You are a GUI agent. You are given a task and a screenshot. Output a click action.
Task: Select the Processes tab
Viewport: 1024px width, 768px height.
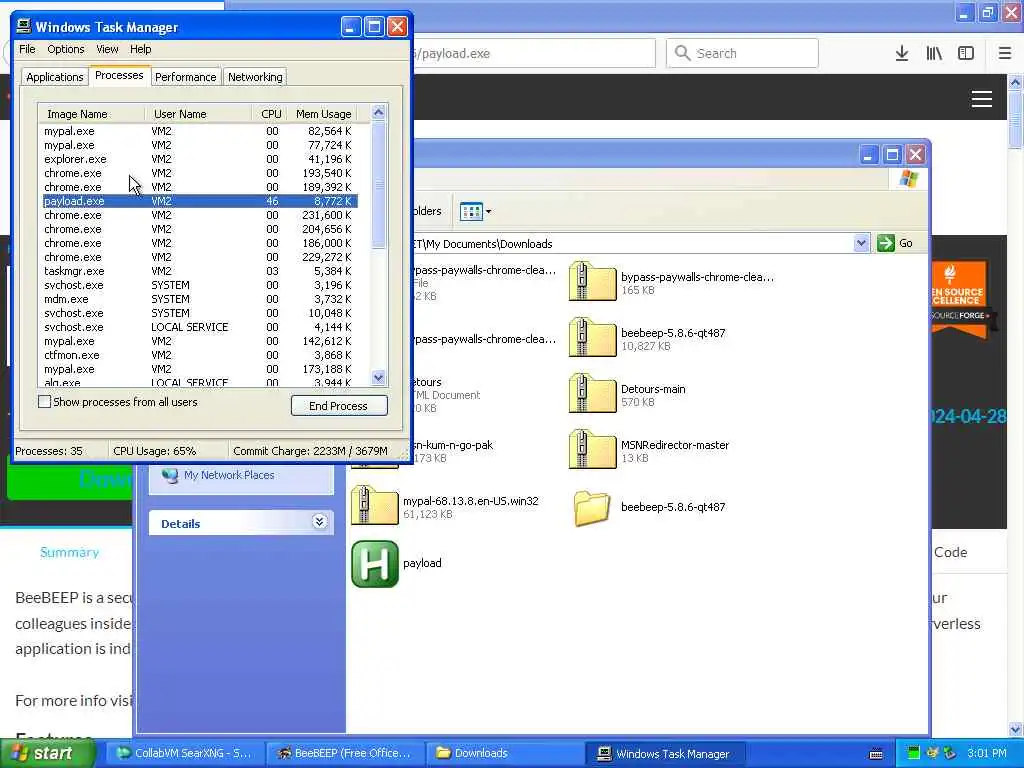pos(119,75)
